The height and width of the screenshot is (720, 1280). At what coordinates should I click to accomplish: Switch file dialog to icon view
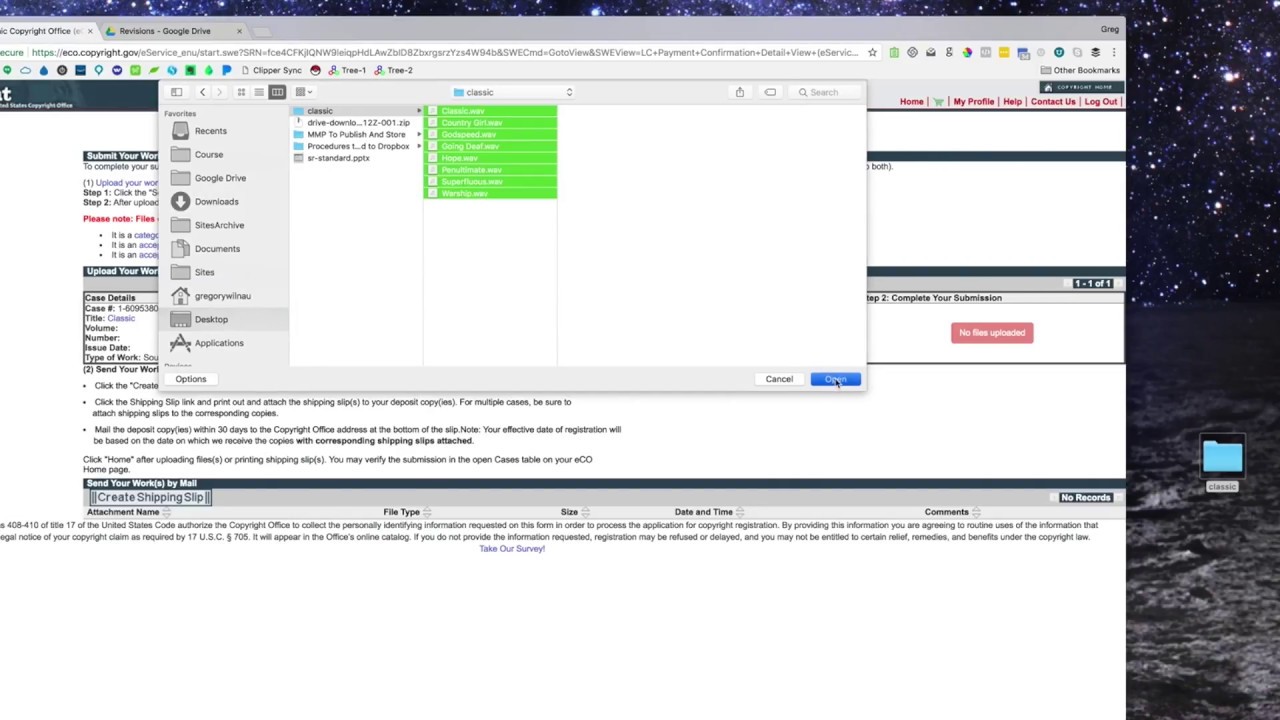(241, 92)
